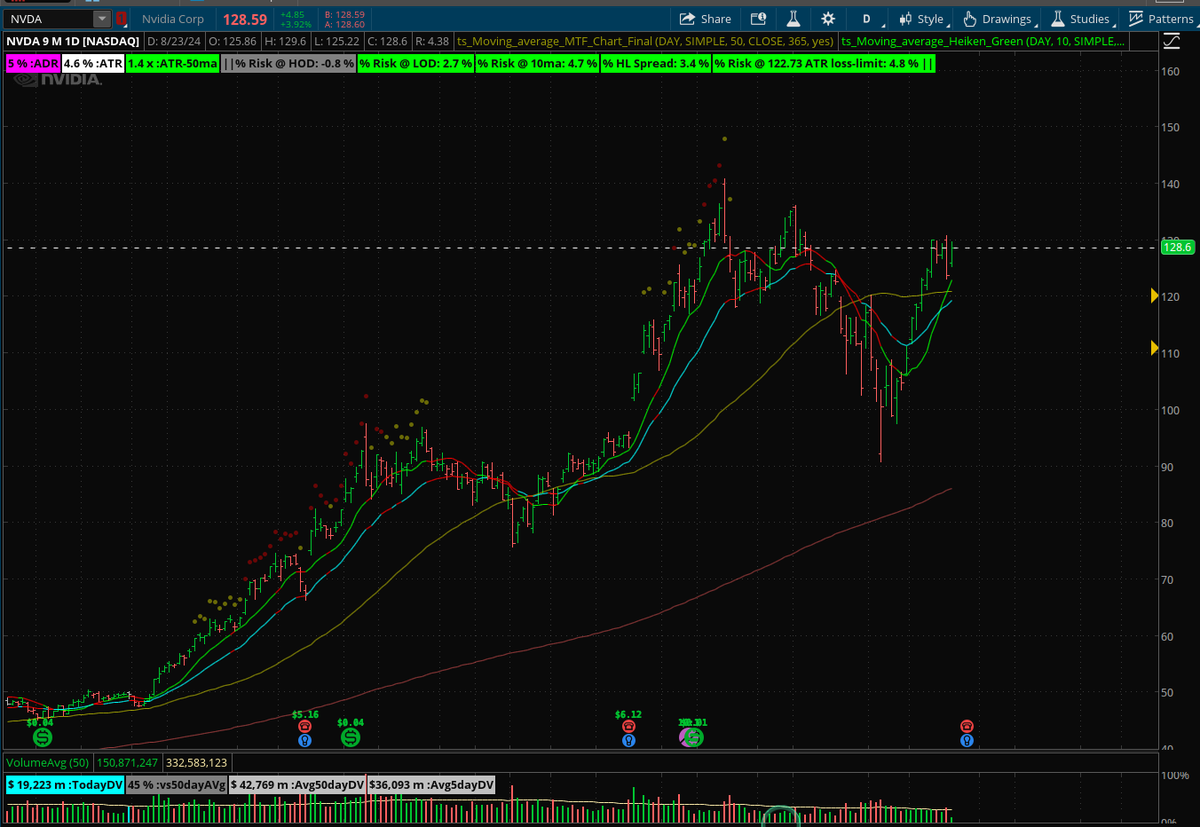Click the date D: 8/23/24 in the header
The height and width of the screenshot is (827, 1200).
(x=172, y=41)
